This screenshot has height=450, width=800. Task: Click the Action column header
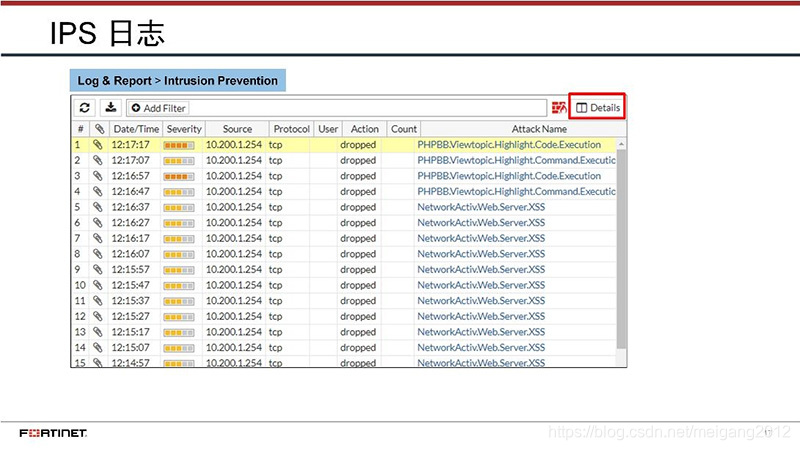pos(365,129)
